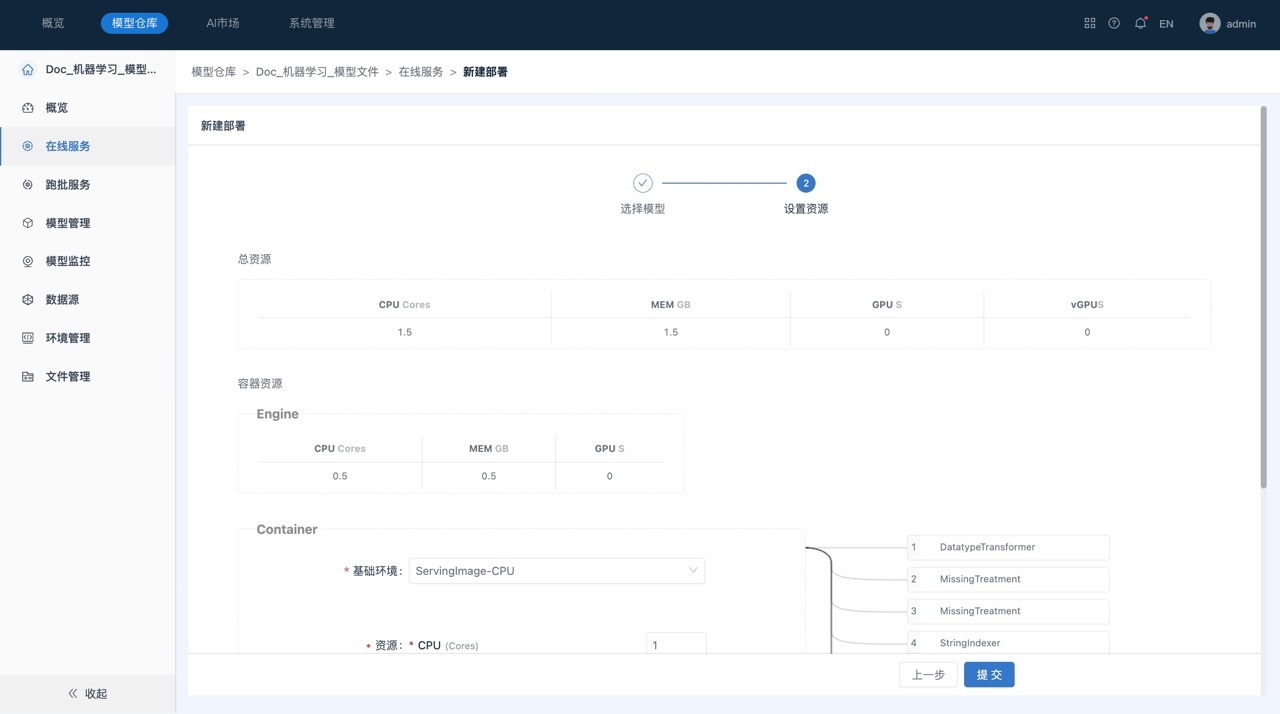The image size is (1280, 714).
Task: Click the grid apps icon in header
Action: click(x=1090, y=23)
